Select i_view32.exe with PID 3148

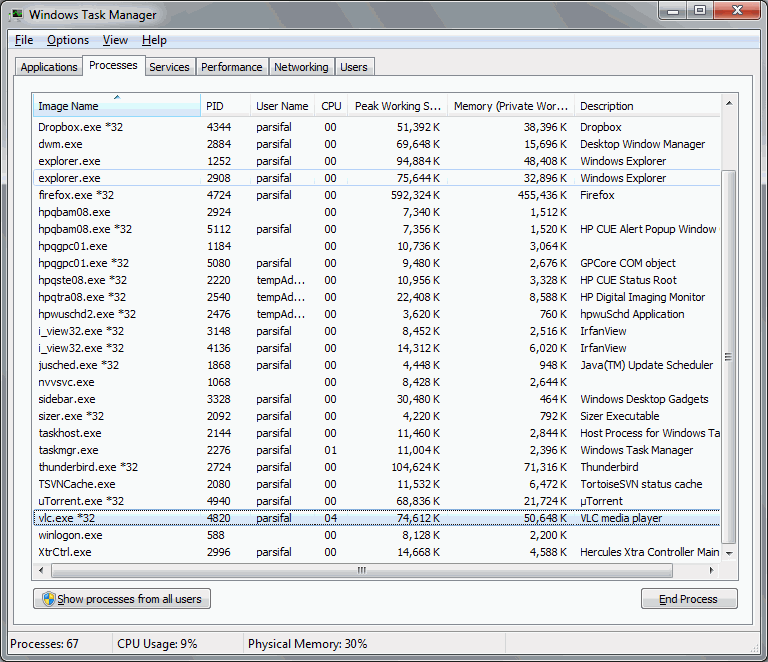click(x=377, y=331)
